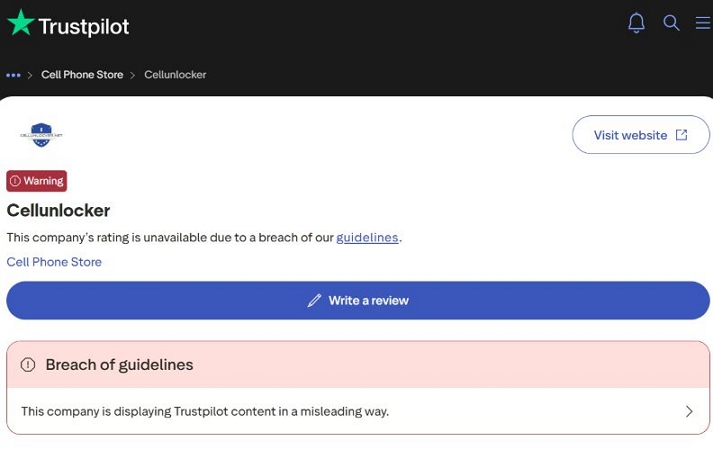713x450 pixels.
Task: Expand breach details chevron arrow
Action: (688, 411)
